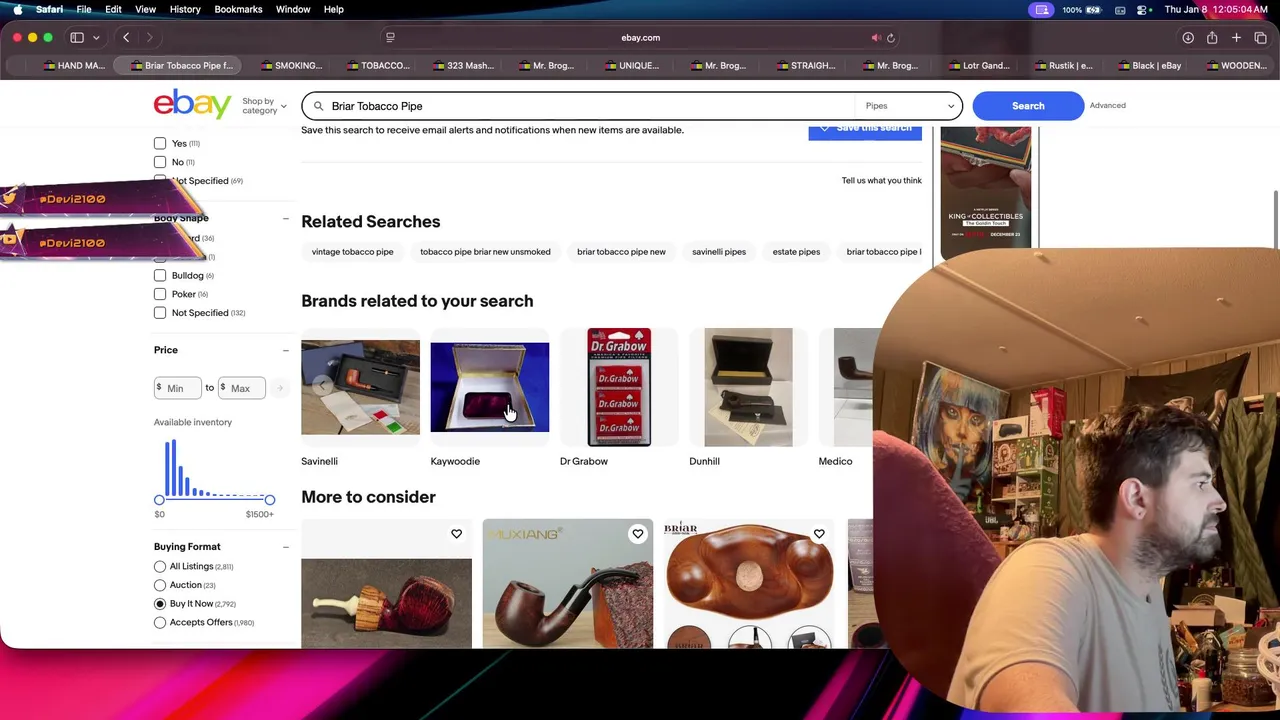Open Control Center from menu bar
Viewport: 1280px width, 720px height.
(x=1141, y=9)
